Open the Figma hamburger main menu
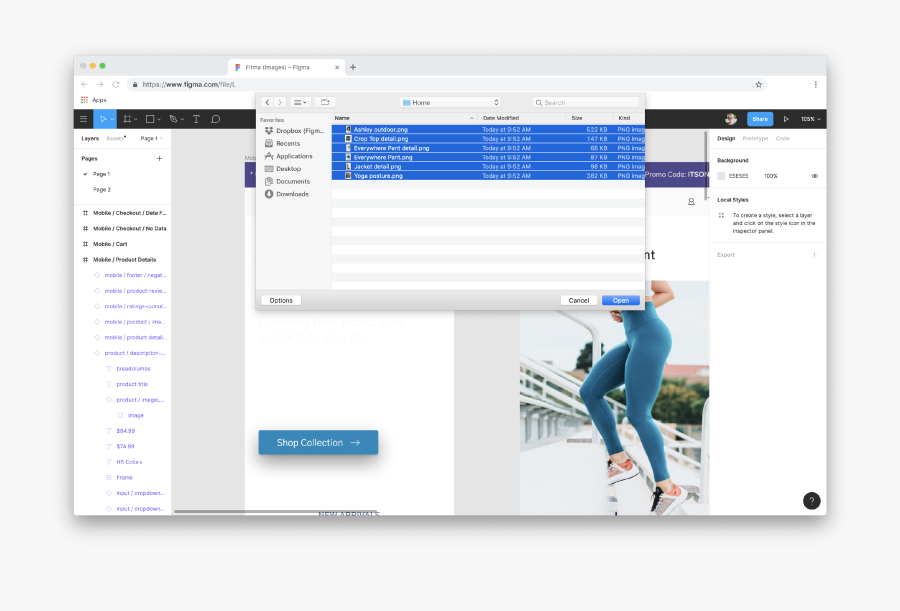Viewport: 900px width, 611px height. click(x=84, y=119)
